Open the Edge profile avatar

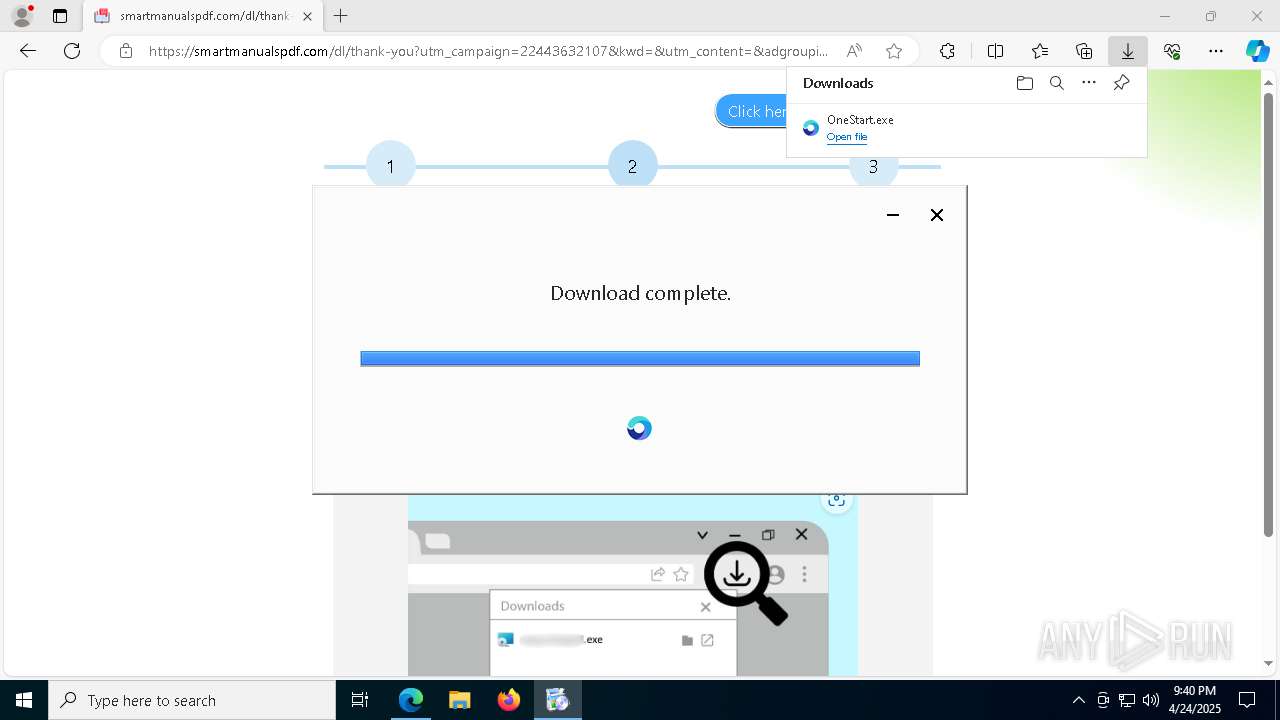click(x=22, y=16)
